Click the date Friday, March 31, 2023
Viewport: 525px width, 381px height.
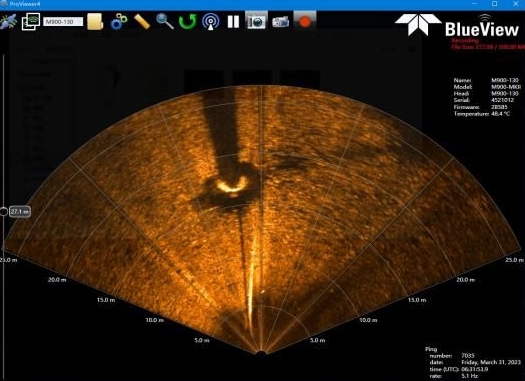[x=491, y=362]
